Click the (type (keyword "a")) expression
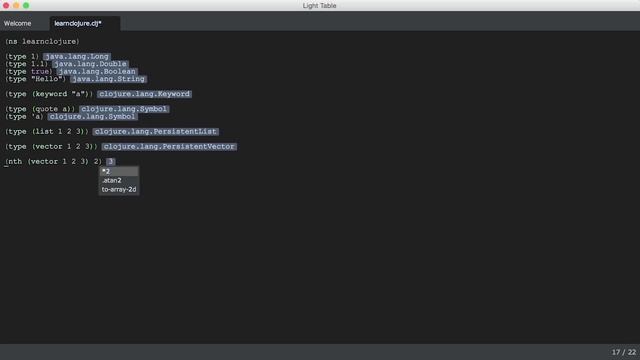Screen dimensions: 640x360 tap(49, 94)
